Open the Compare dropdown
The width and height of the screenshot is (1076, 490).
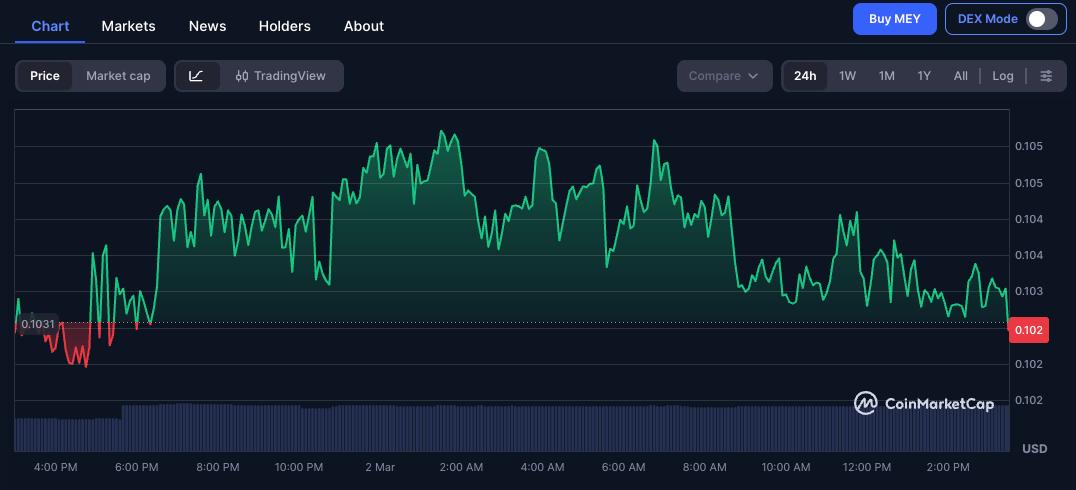coord(724,76)
